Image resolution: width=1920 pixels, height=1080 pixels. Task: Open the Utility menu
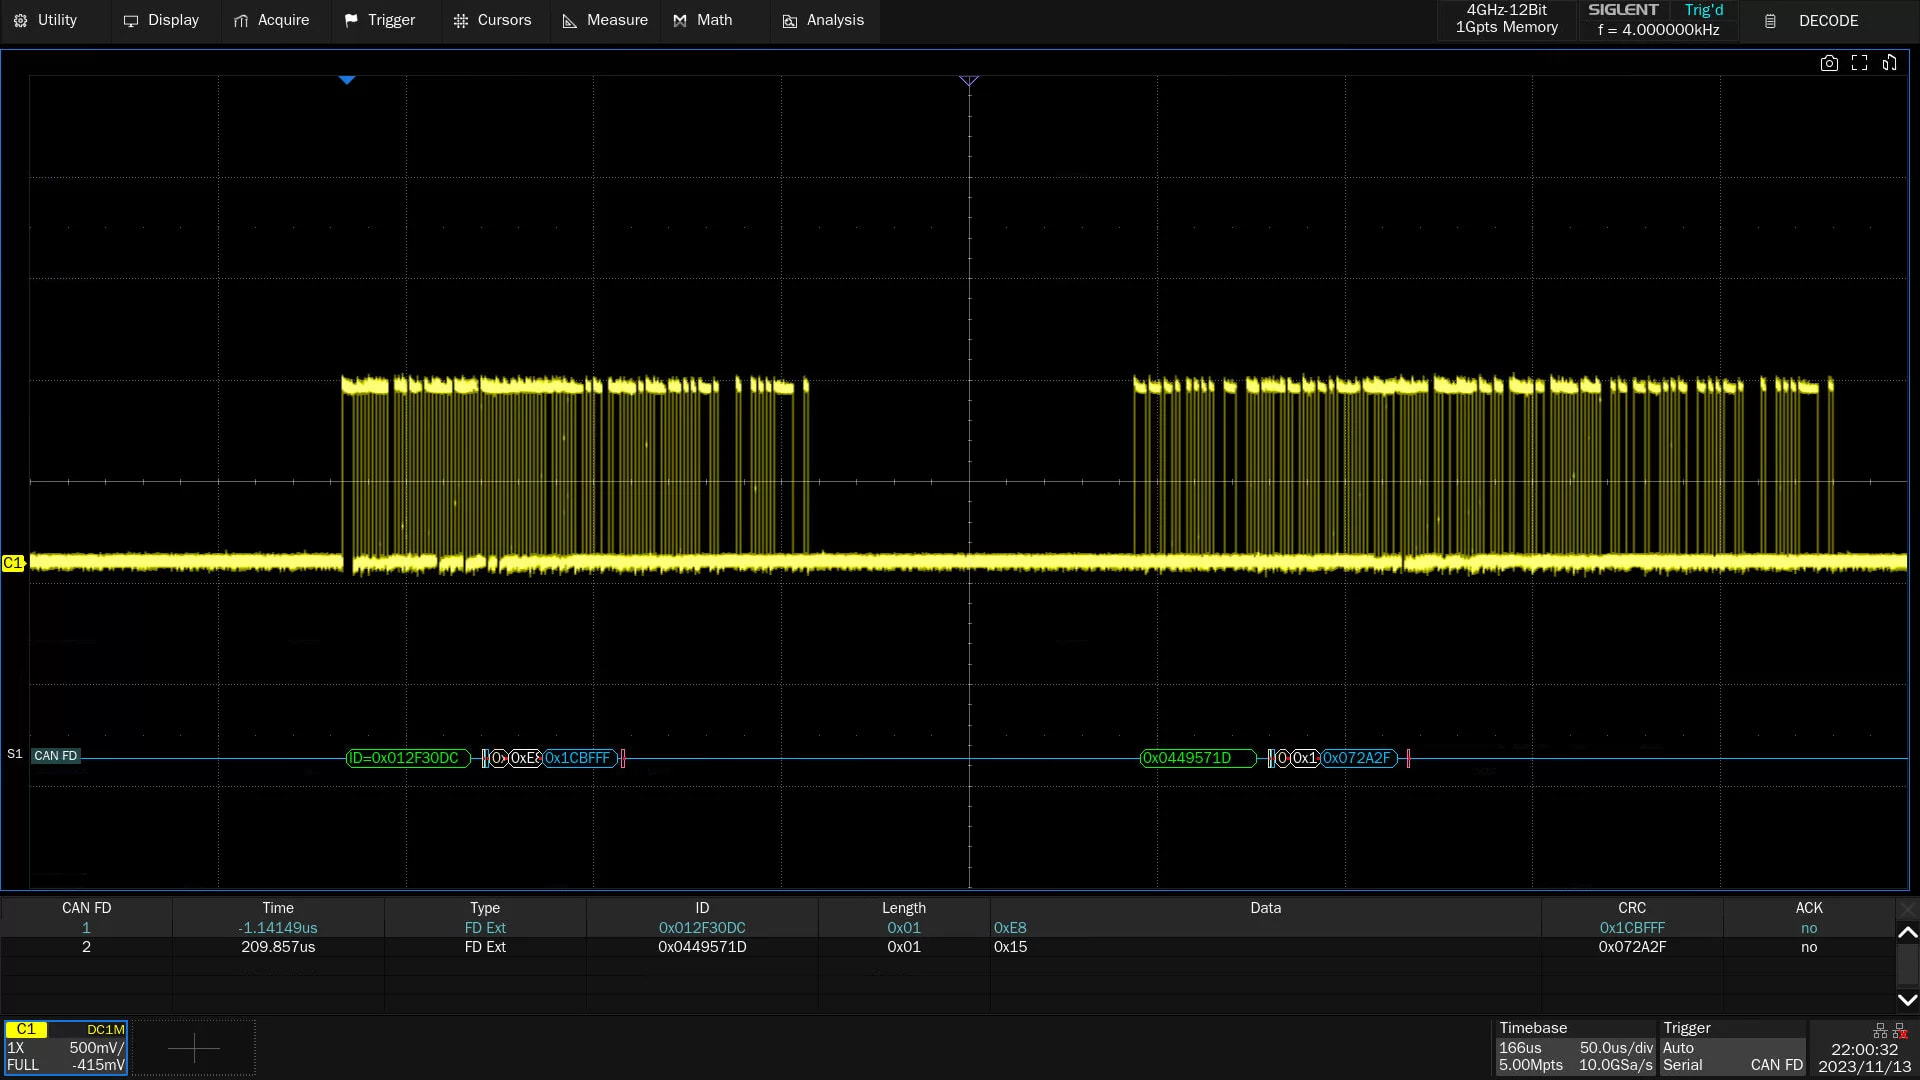47,20
